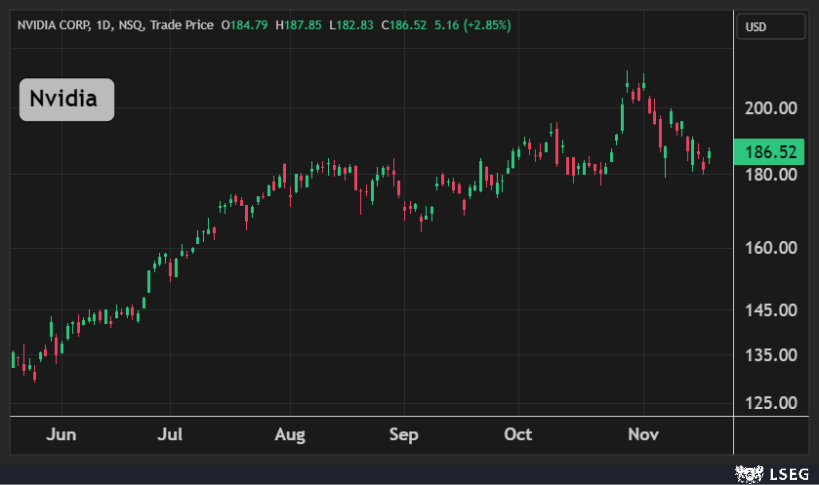Click the Nvidia label box
Image resolution: width=819 pixels, height=485 pixels.
[67, 100]
